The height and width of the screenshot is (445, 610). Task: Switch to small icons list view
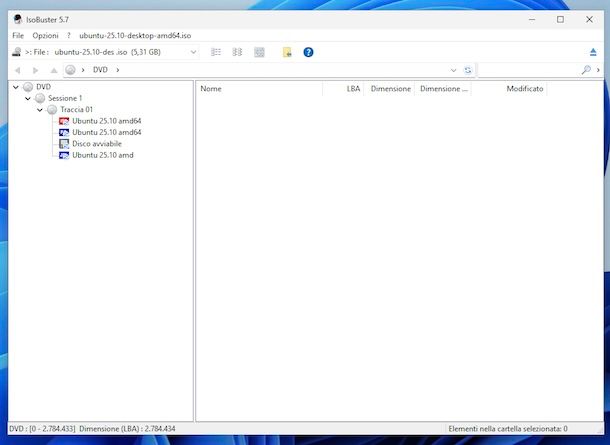[238, 52]
